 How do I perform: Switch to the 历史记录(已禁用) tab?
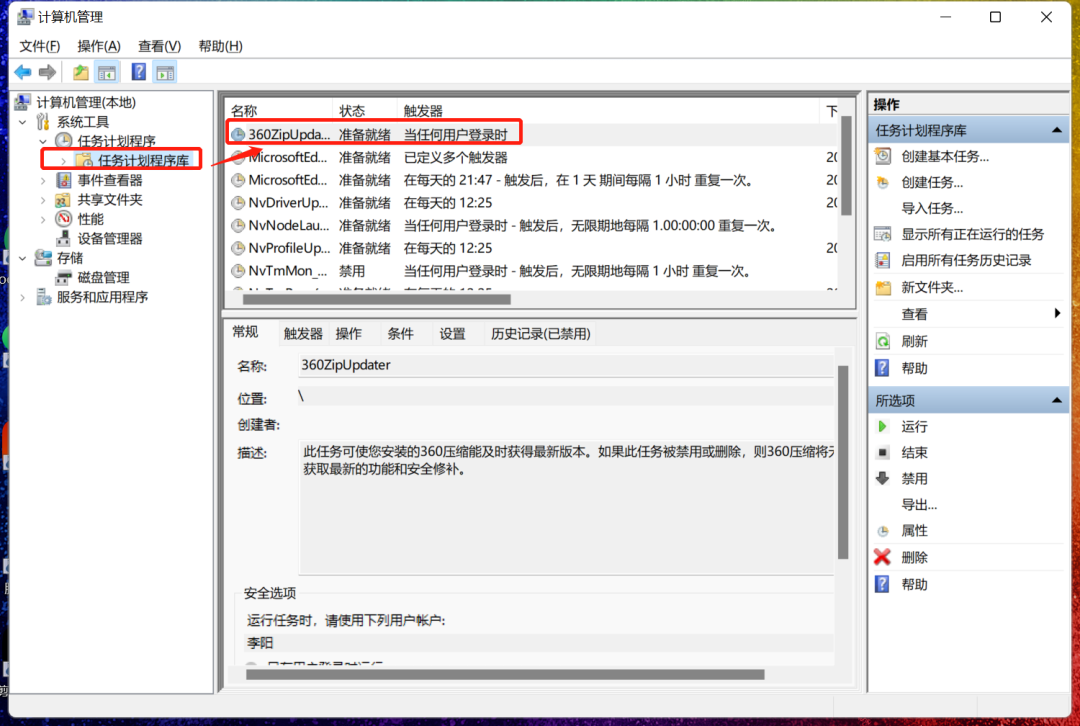point(541,333)
